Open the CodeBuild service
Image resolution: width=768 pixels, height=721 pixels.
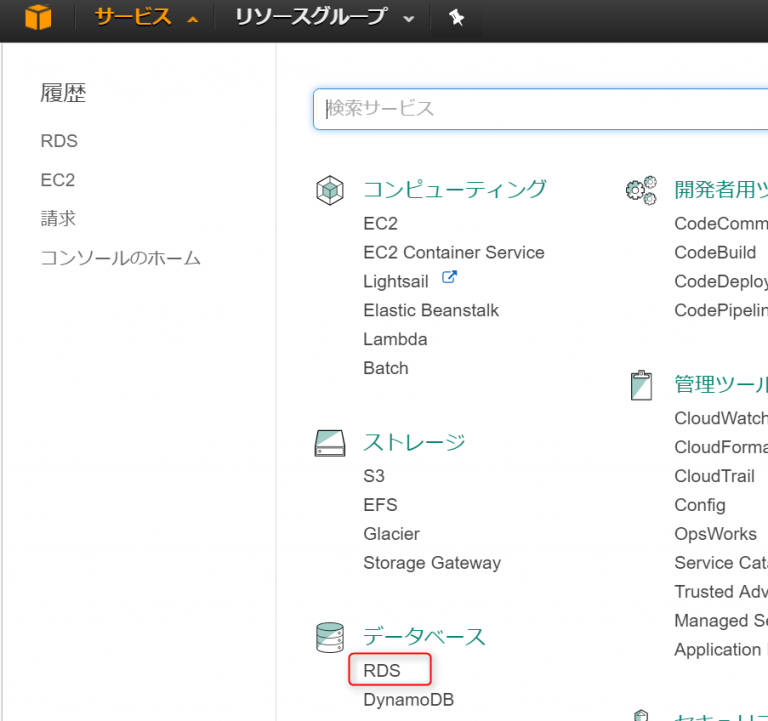click(x=715, y=253)
